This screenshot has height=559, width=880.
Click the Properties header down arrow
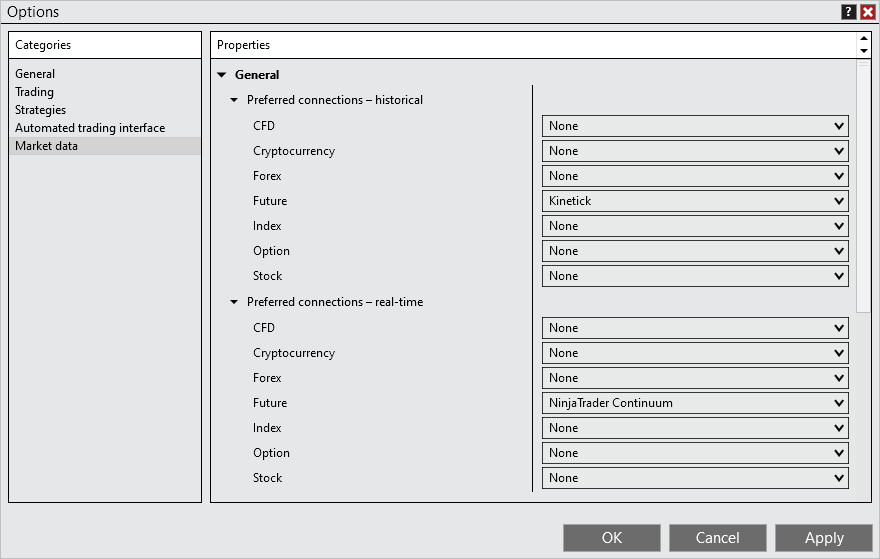(x=864, y=51)
